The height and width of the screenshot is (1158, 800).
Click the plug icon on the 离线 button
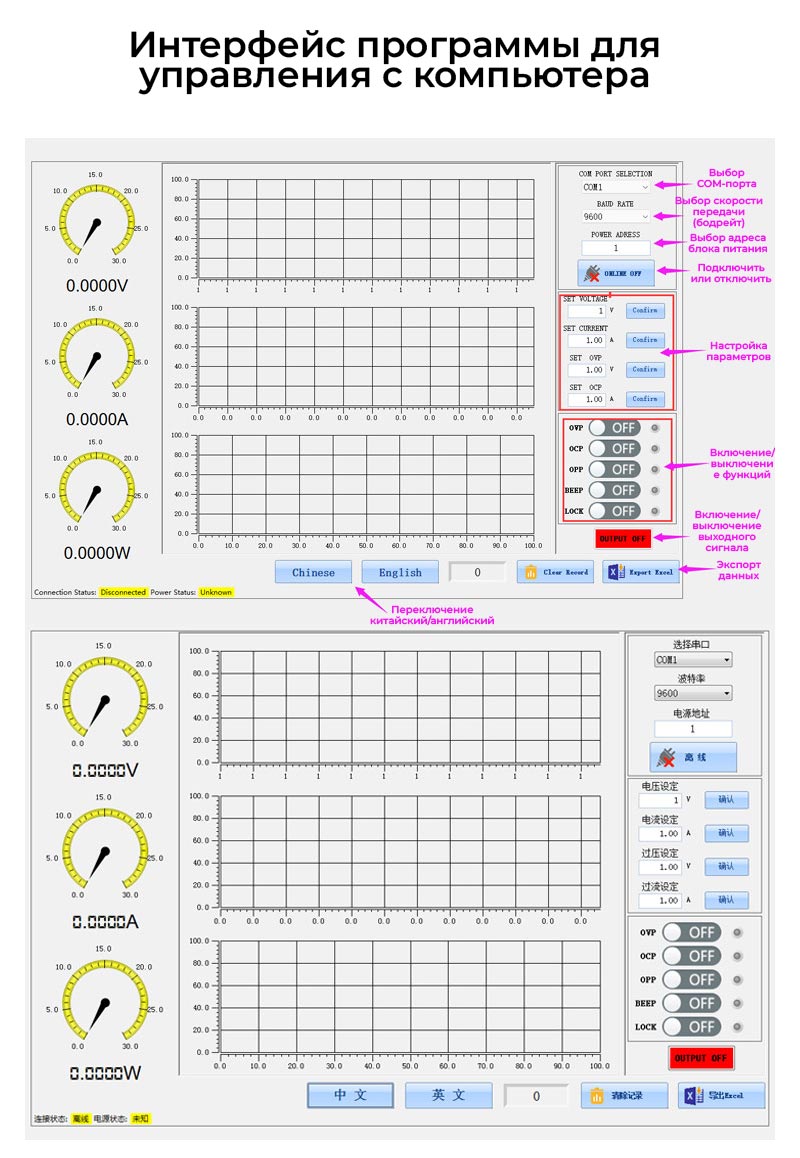665,758
